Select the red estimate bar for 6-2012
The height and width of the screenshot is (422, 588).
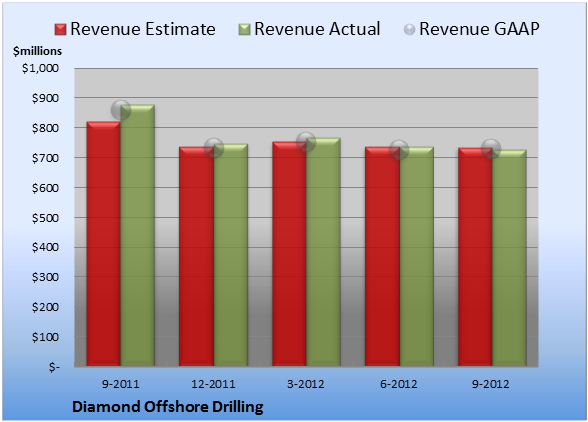[x=382, y=256]
